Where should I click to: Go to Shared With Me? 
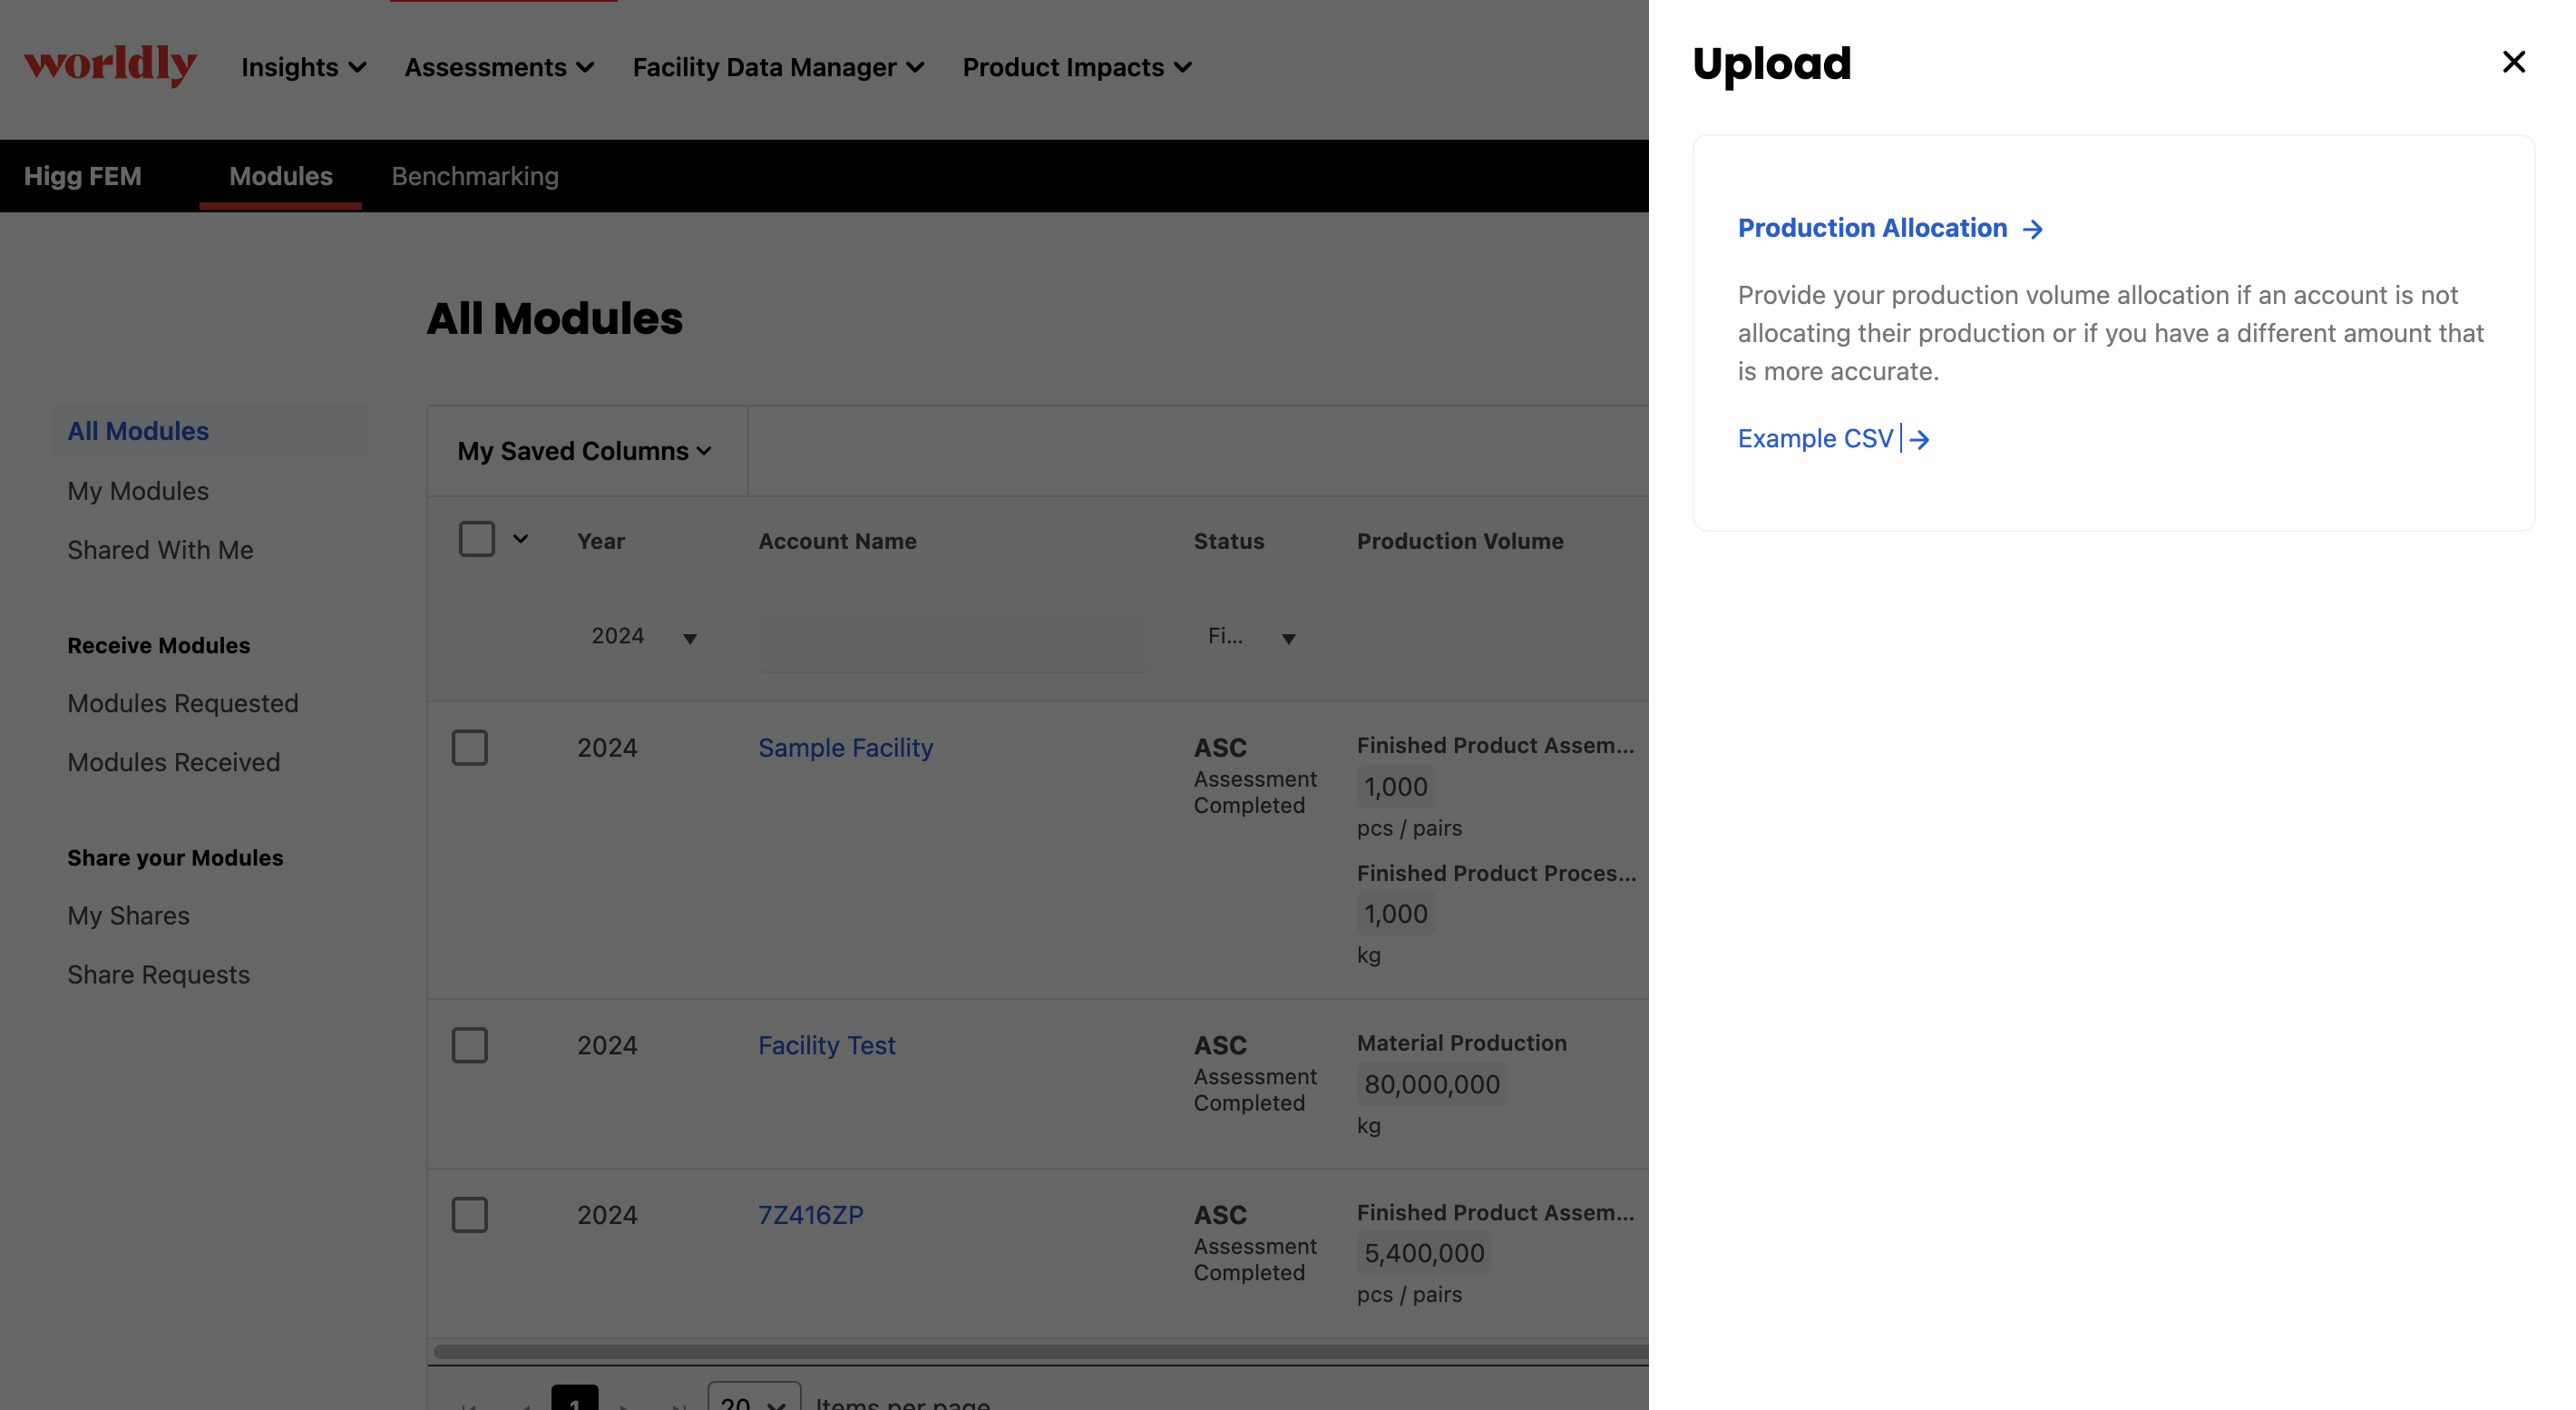coord(160,550)
